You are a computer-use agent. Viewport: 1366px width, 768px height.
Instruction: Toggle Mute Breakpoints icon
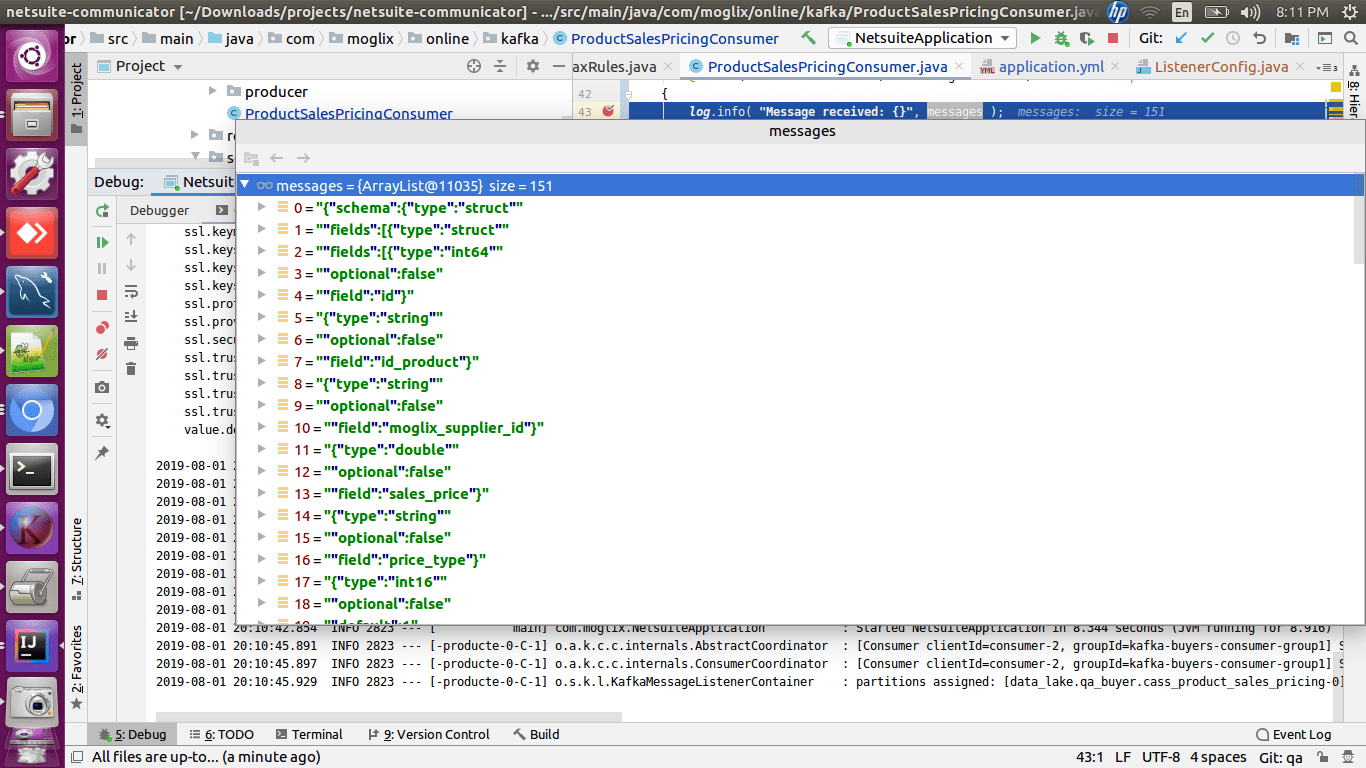(x=102, y=354)
